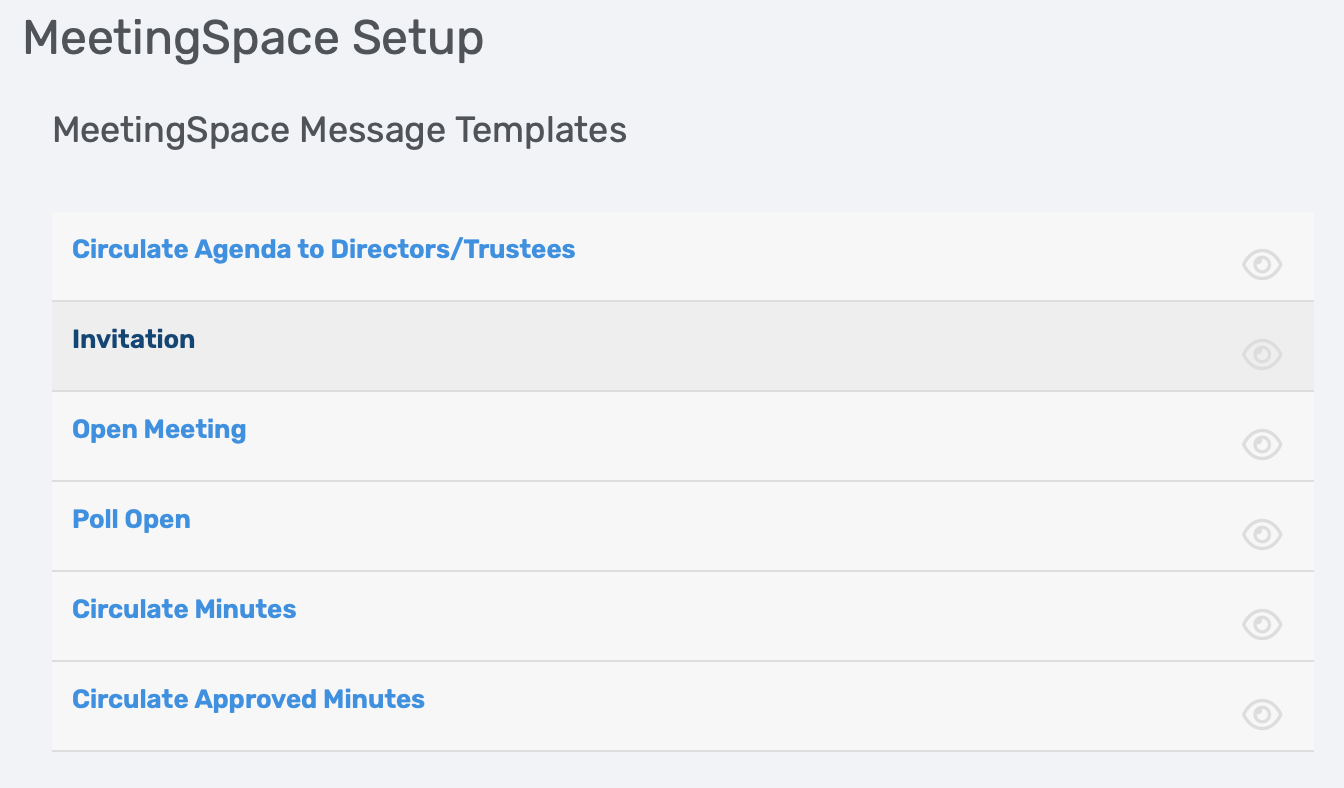Click the MeetingSpace Setup page title
1344x788 pixels.
(253, 39)
